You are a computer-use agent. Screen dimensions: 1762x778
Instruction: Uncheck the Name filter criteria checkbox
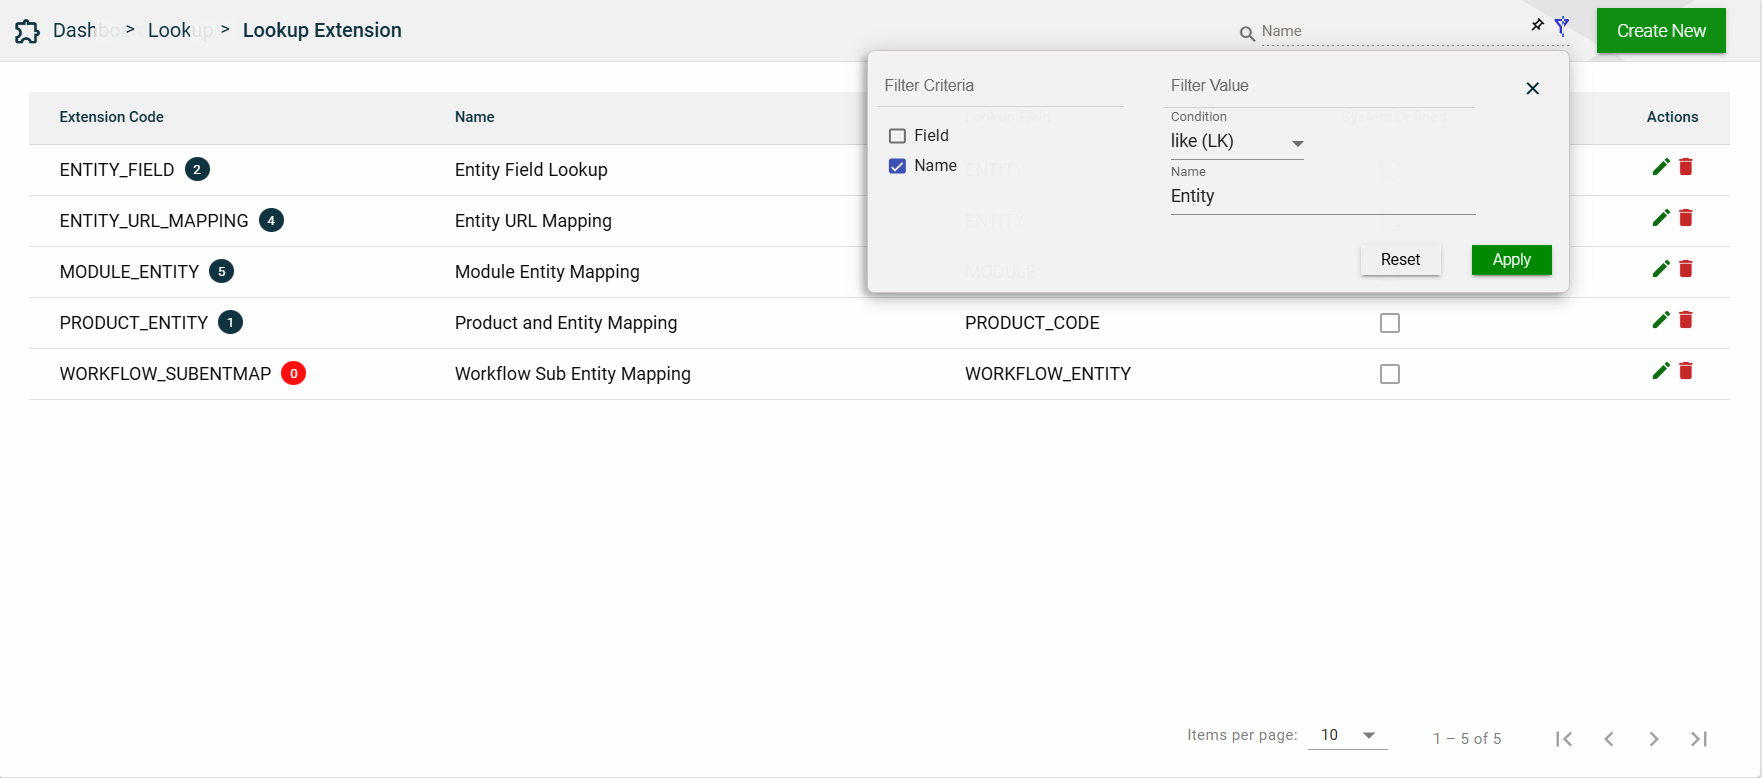tap(897, 166)
